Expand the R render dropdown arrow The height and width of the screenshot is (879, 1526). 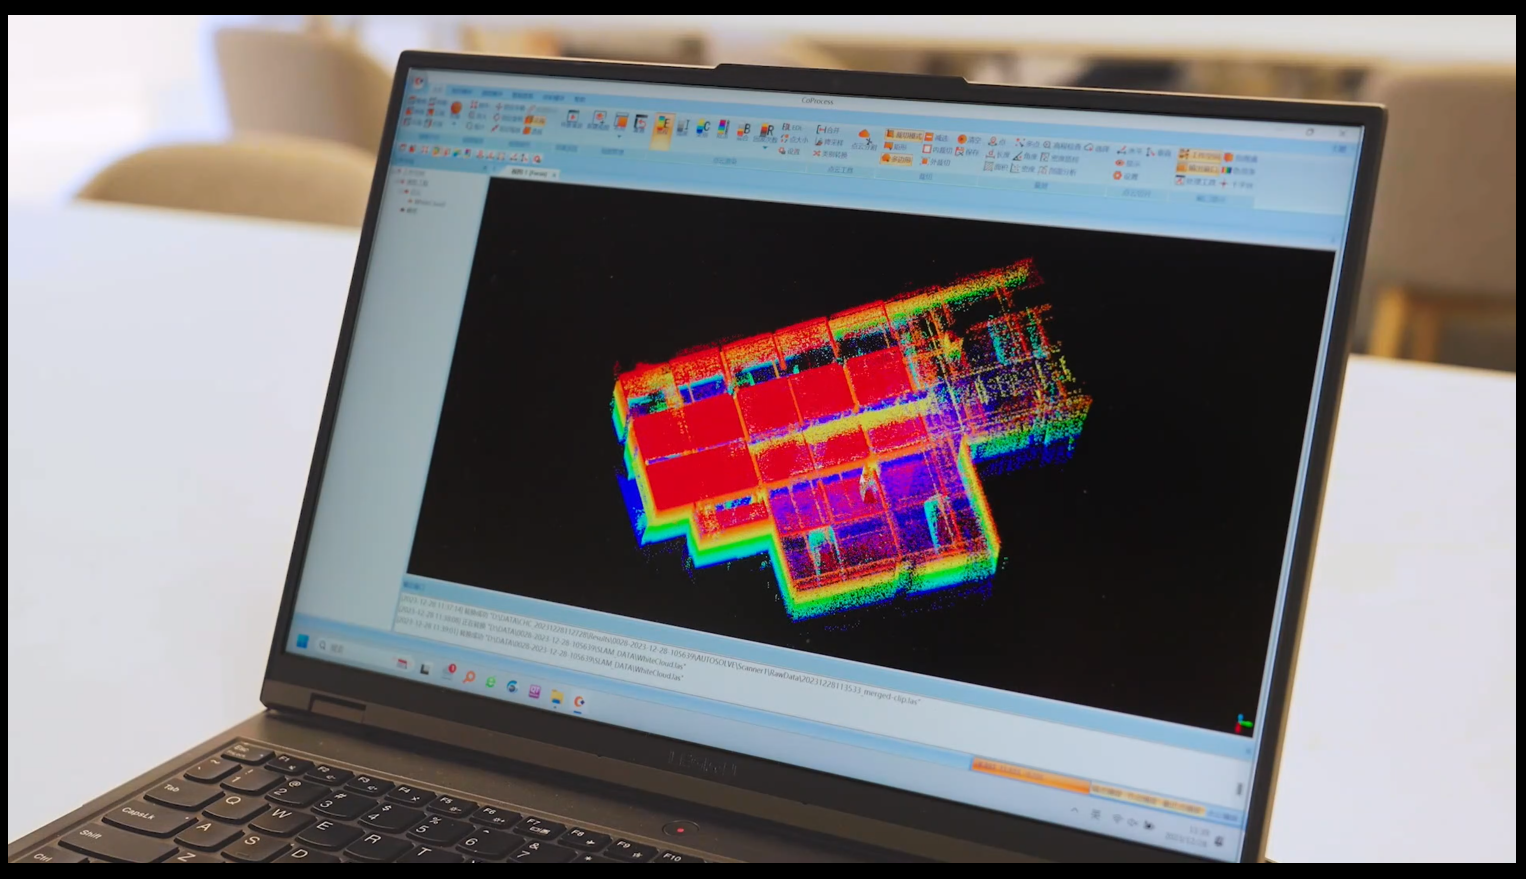click(x=764, y=148)
